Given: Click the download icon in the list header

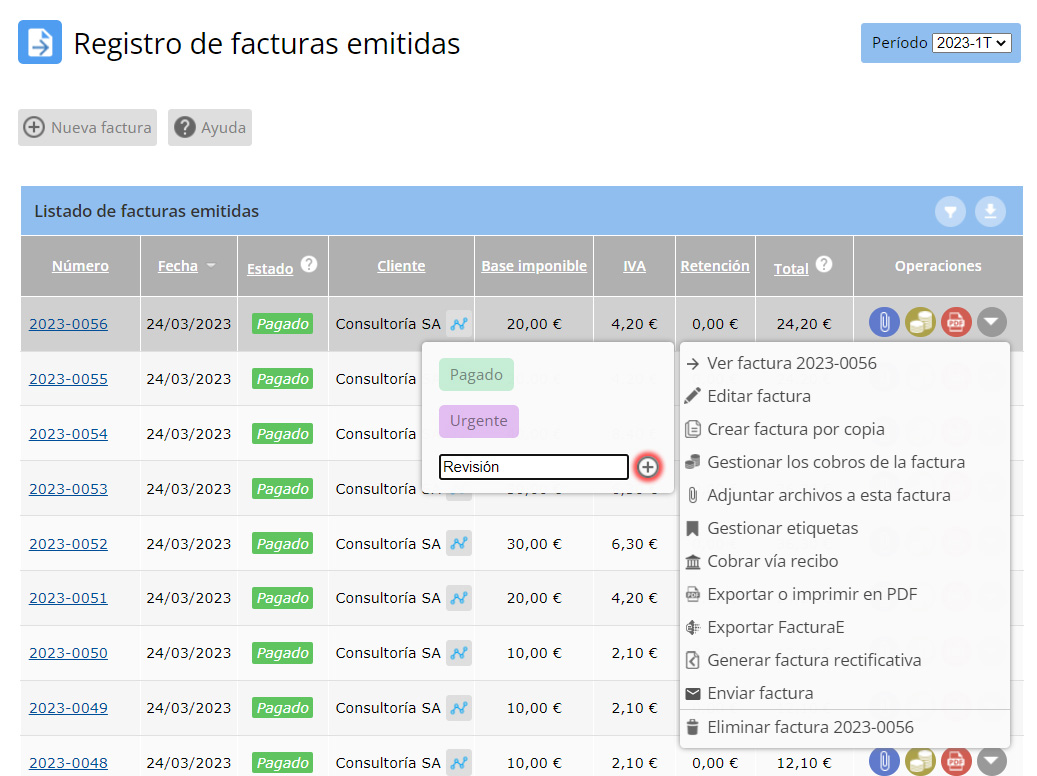Looking at the screenshot, I should click(x=990, y=212).
